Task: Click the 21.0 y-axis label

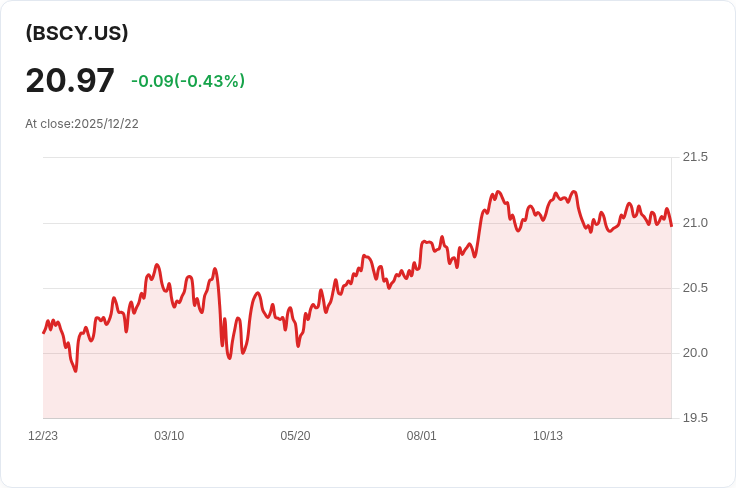Action: click(x=695, y=222)
